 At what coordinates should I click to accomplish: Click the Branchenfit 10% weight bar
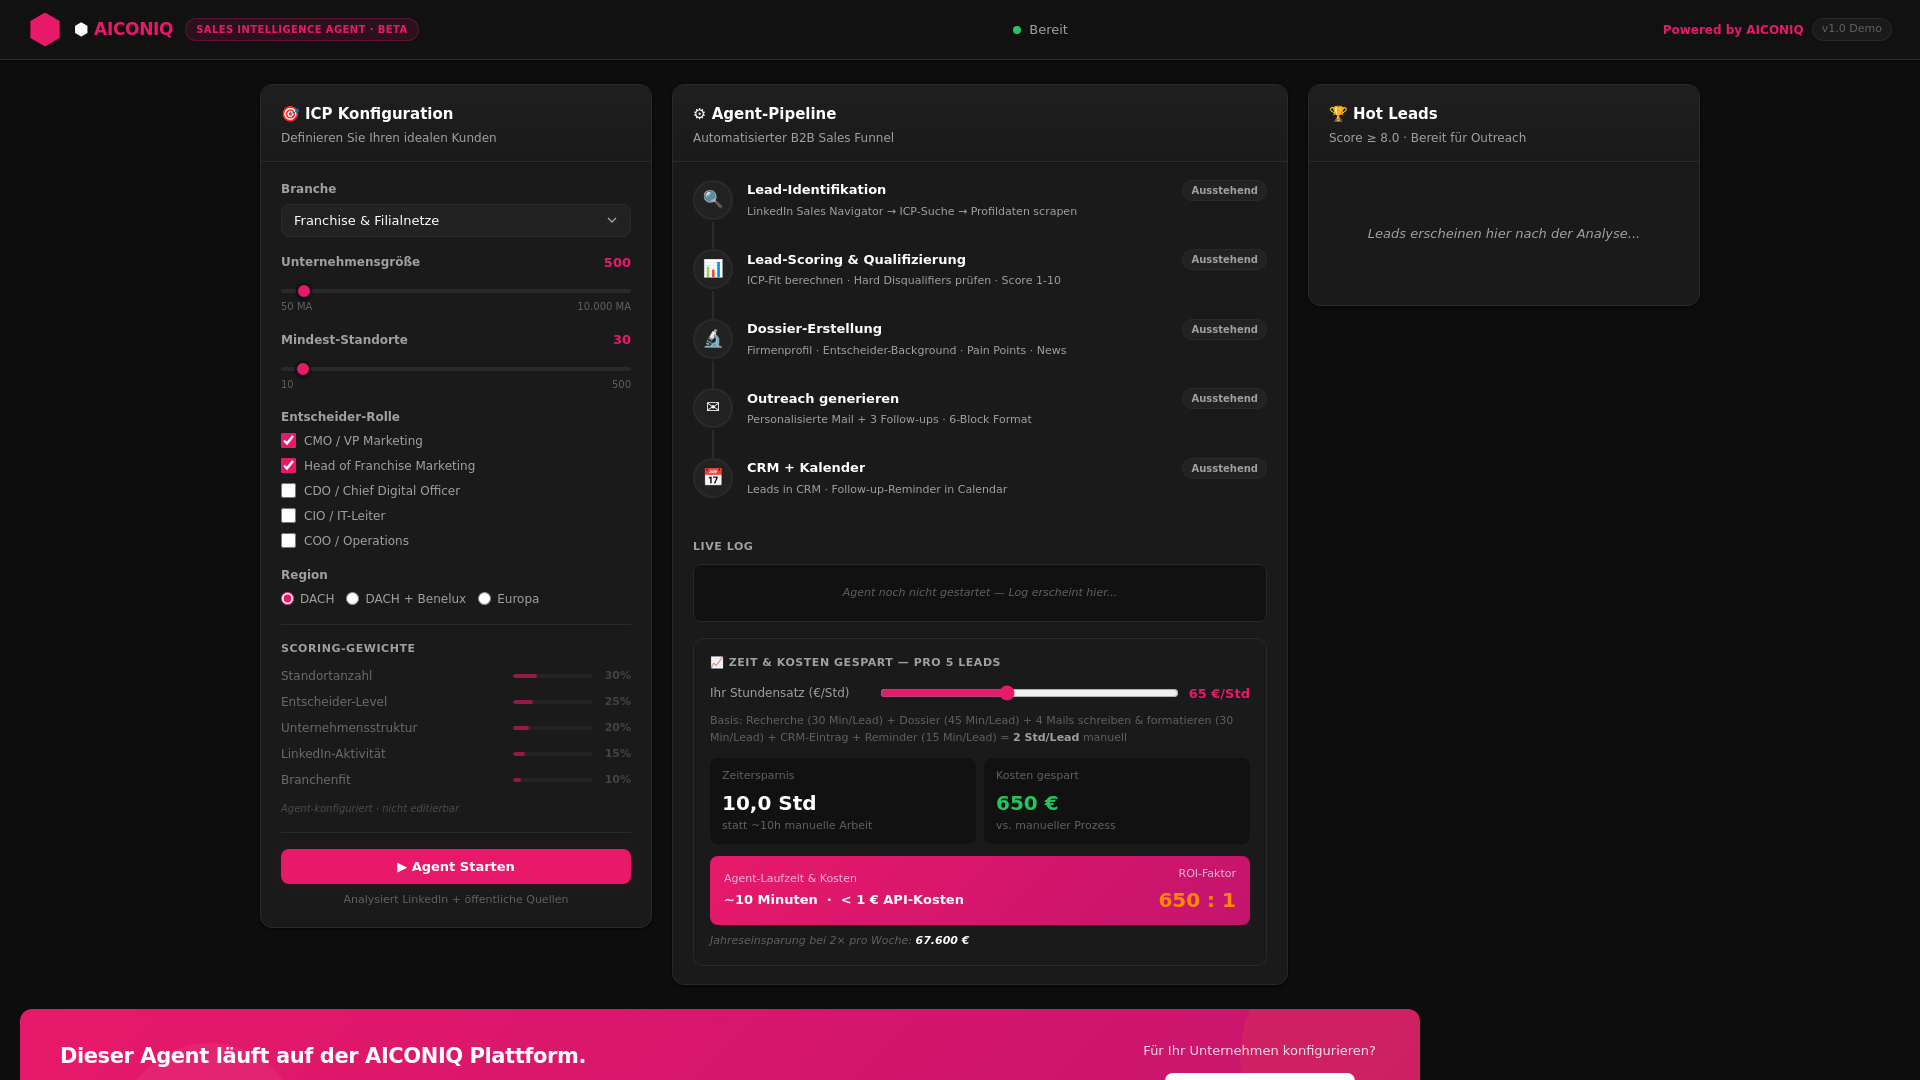pos(553,780)
